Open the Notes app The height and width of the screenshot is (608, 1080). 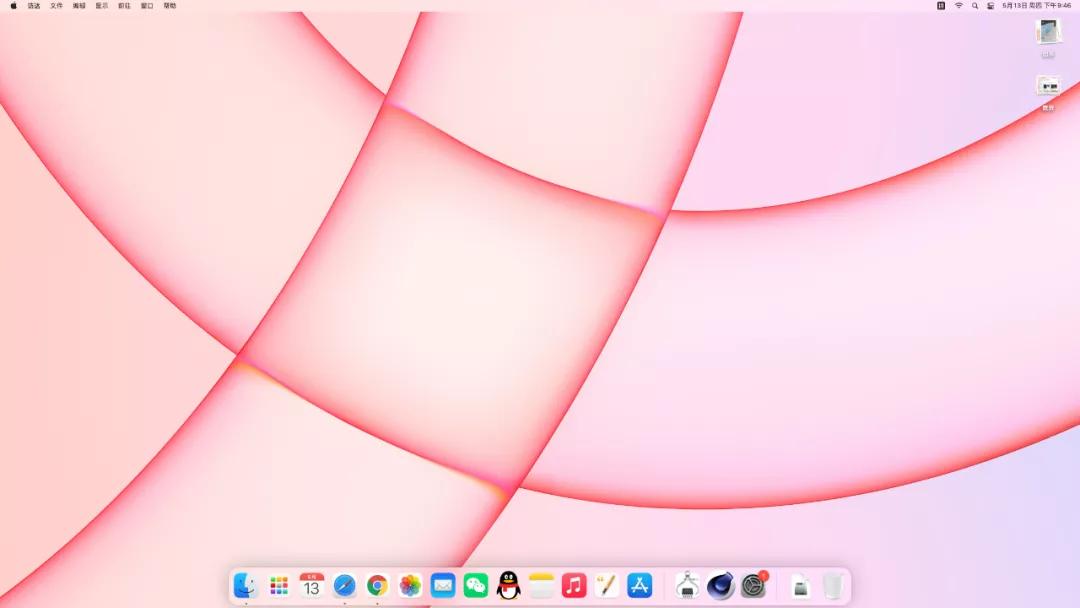pos(541,586)
